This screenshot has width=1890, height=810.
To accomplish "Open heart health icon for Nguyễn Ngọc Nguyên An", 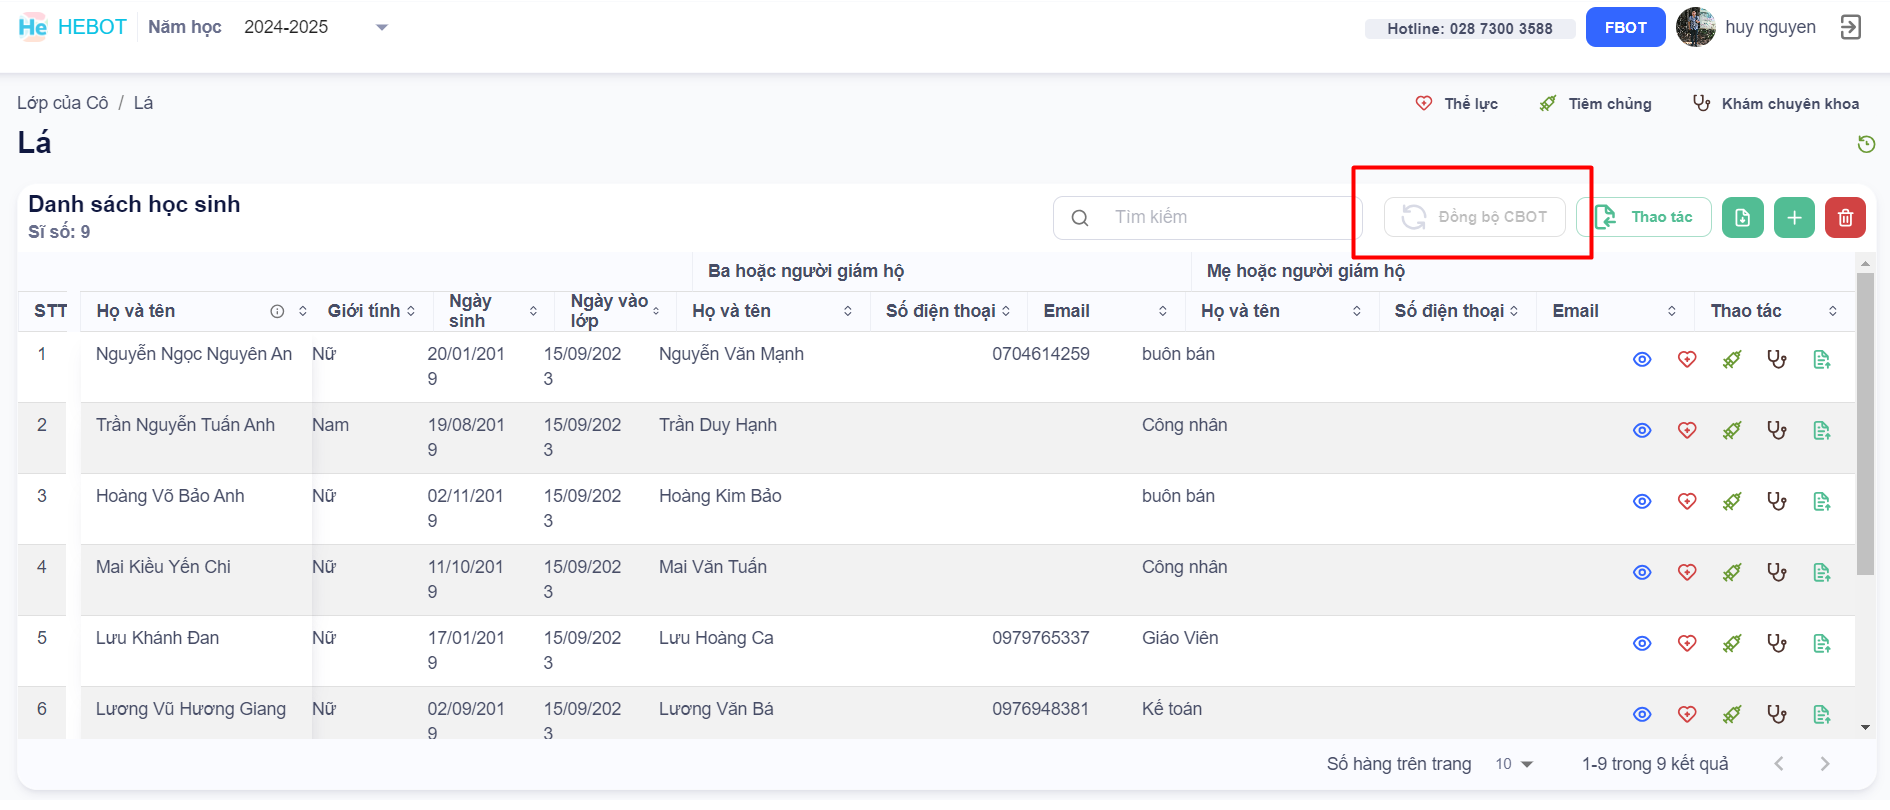I will point(1687,360).
